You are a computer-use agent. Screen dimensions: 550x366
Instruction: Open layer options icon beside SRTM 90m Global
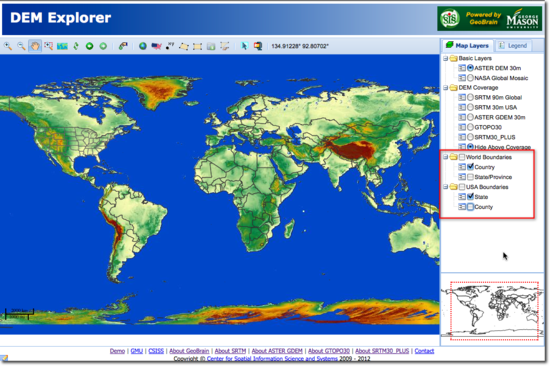(462, 98)
